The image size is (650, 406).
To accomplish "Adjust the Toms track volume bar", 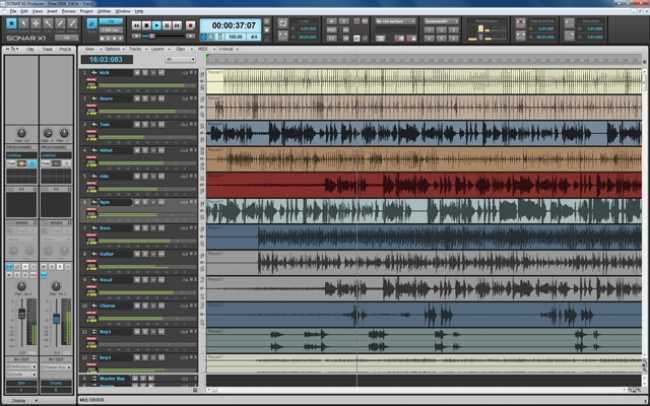I will coord(147,137).
